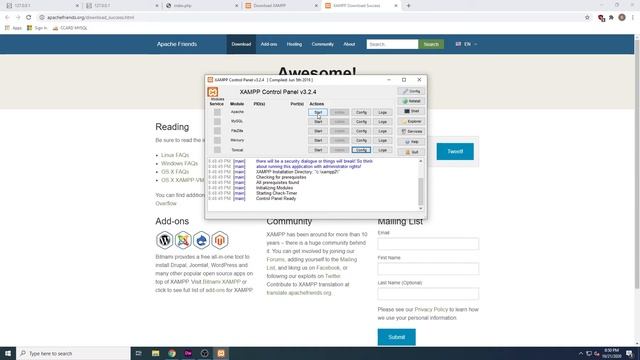Image resolution: width=640 pixels, height=360 pixels.
Task: Open the Add-ons menu item
Action: 269,44
